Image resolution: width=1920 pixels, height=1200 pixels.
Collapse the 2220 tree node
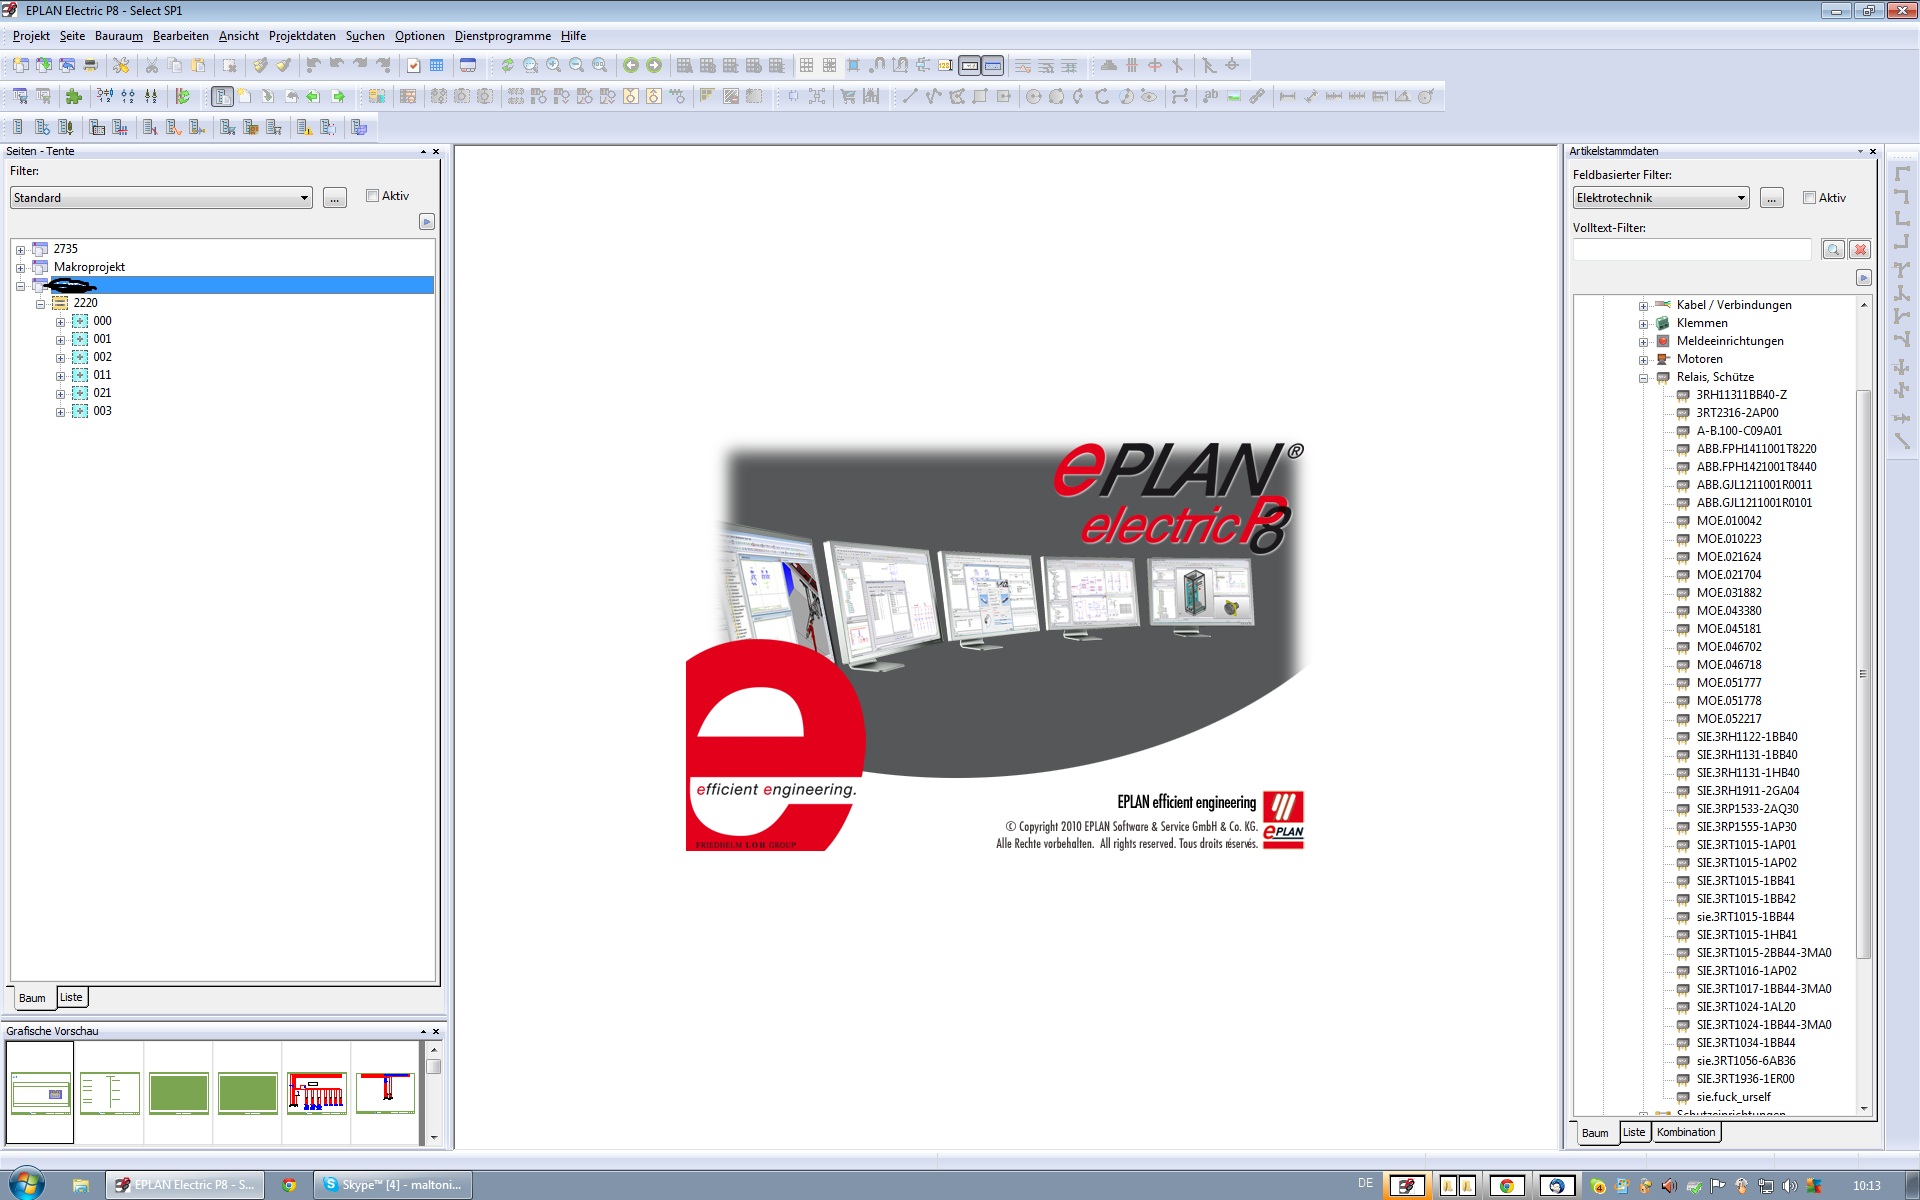point(40,303)
